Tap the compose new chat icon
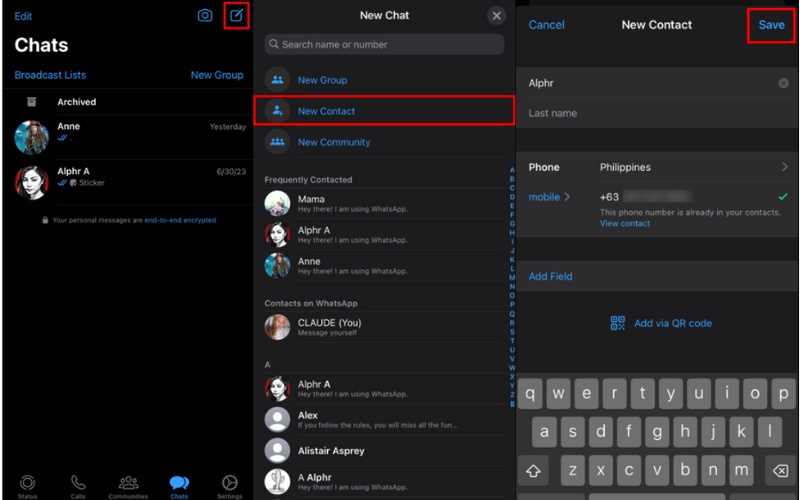 (236, 16)
